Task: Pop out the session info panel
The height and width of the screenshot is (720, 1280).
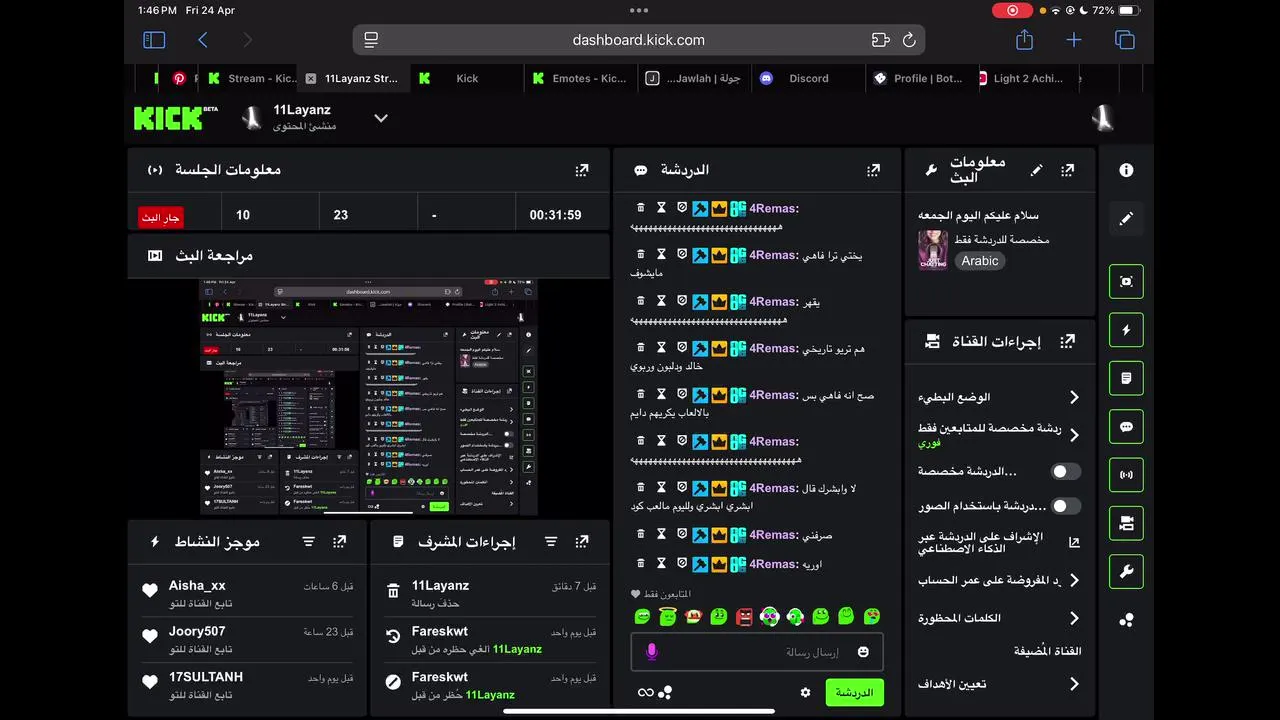Action: pos(582,170)
